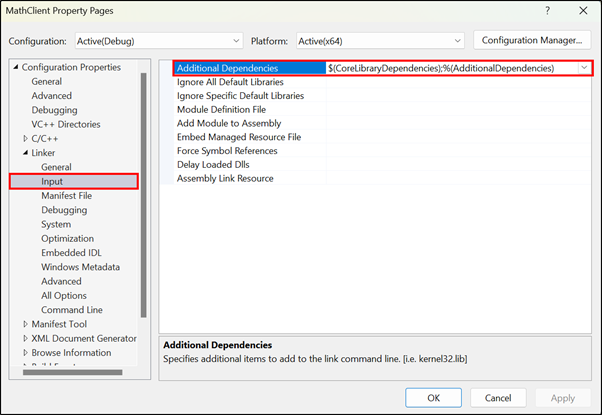The width and height of the screenshot is (602, 415).
Task: Select the Input page under Linker
Action: [74, 181]
